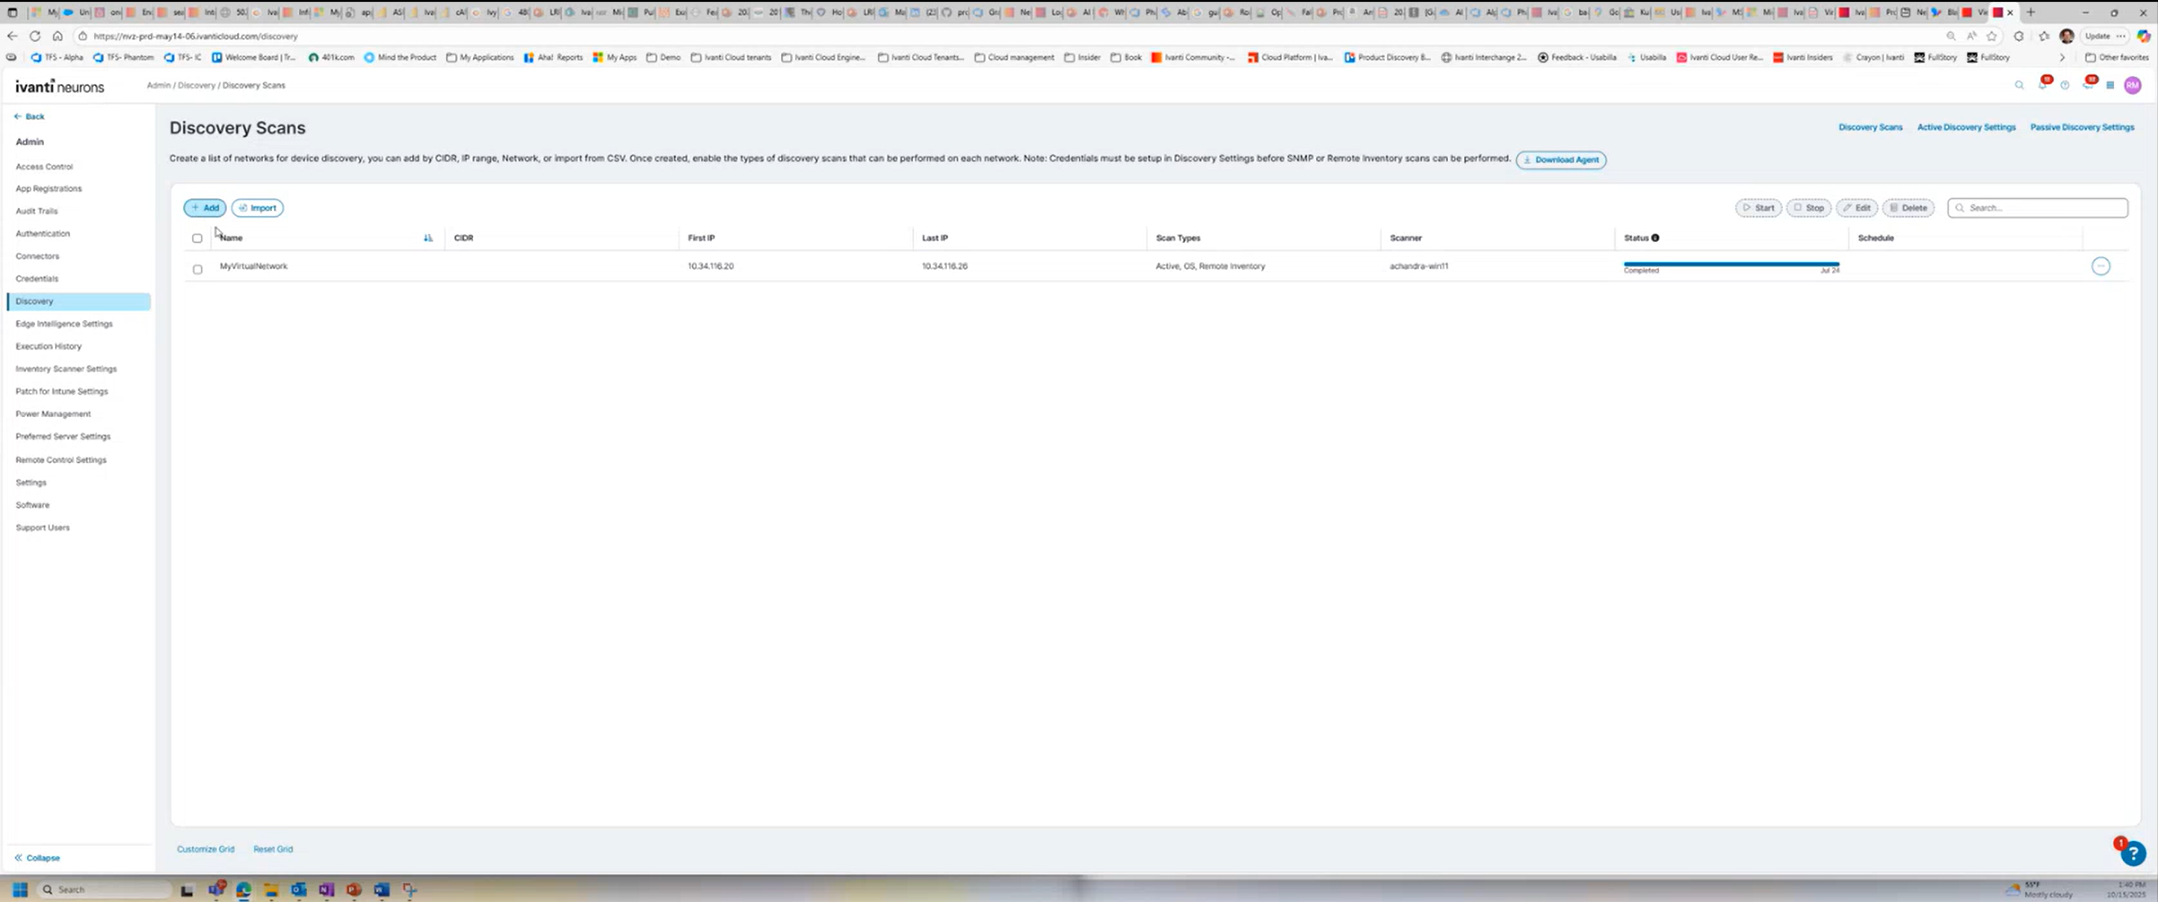The height and width of the screenshot is (902, 2158).
Task: Click the browser refresh icon
Action: (35, 36)
